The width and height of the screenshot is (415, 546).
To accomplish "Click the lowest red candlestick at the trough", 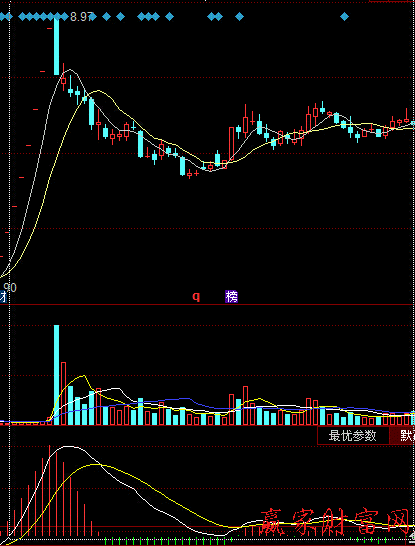I will (189, 174).
